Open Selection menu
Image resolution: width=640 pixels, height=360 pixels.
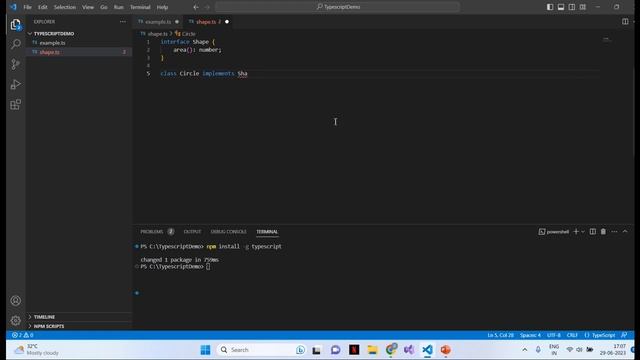coord(65,7)
